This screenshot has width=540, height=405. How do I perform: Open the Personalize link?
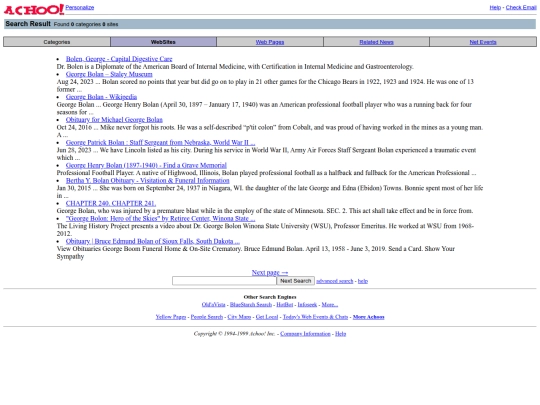tap(80, 8)
